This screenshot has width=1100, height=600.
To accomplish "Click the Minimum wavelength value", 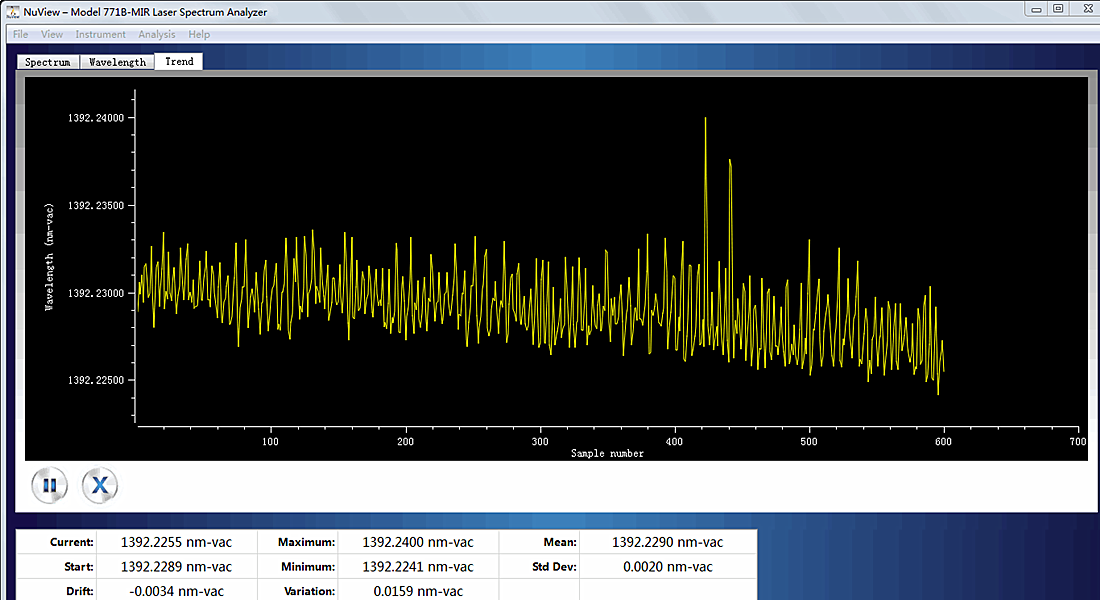I will 417,567.
